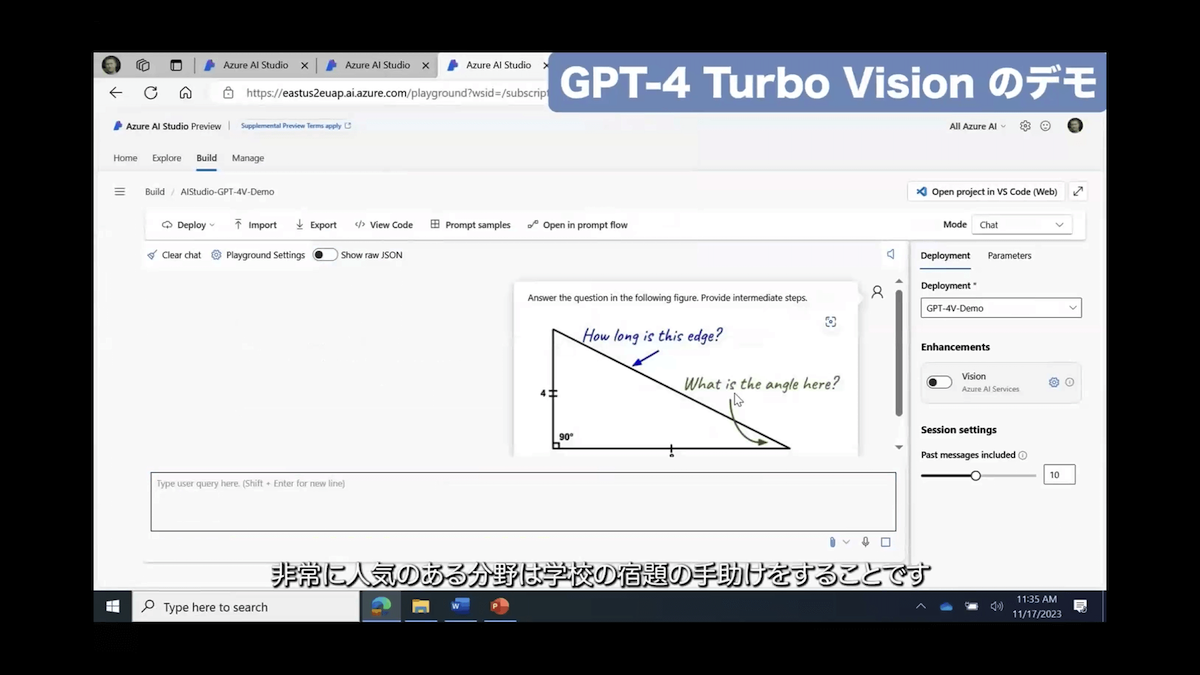Show hidden system tray icons chevron

point(920,606)
